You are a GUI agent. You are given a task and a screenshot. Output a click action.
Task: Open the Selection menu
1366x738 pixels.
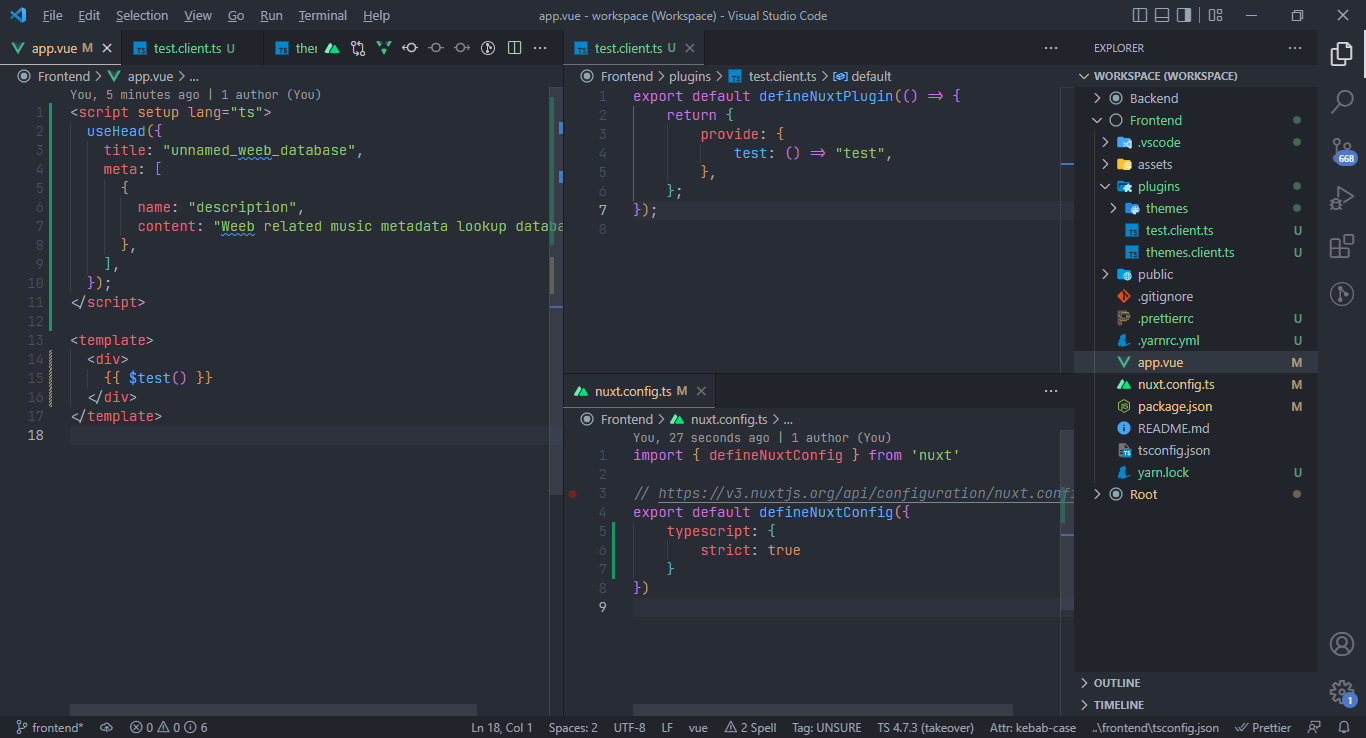(142, 15)
